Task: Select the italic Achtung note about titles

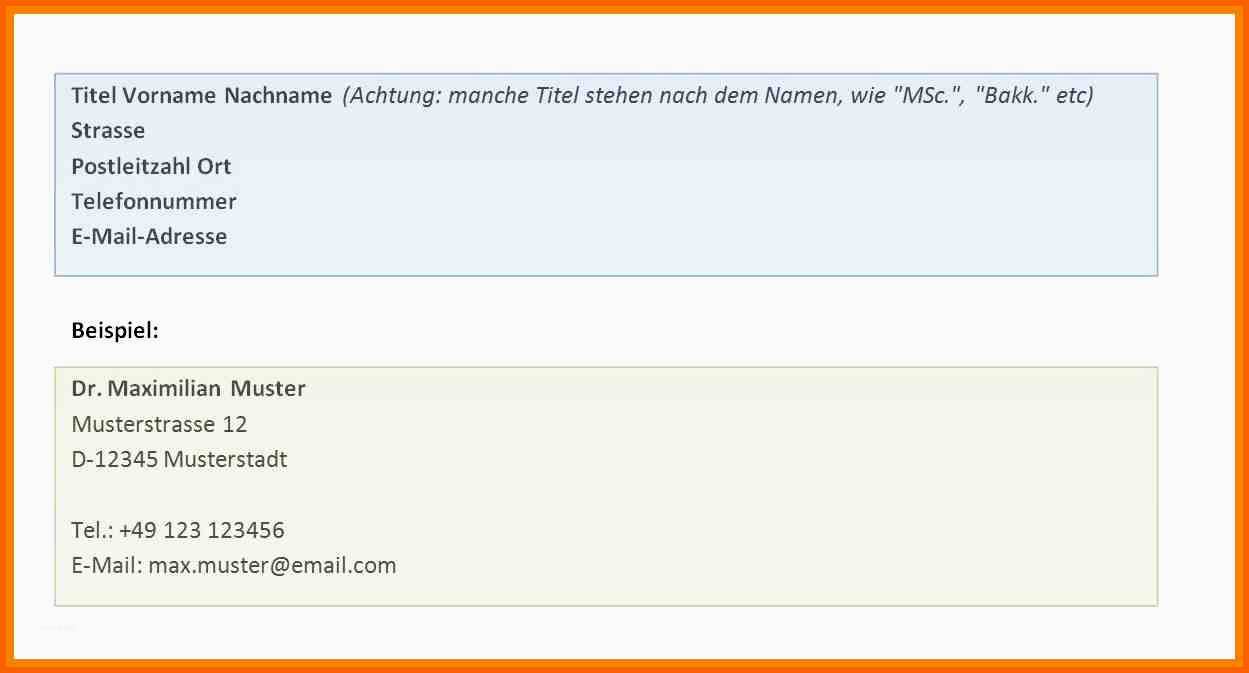Action: pyautogui.click(x=718, y=96)
